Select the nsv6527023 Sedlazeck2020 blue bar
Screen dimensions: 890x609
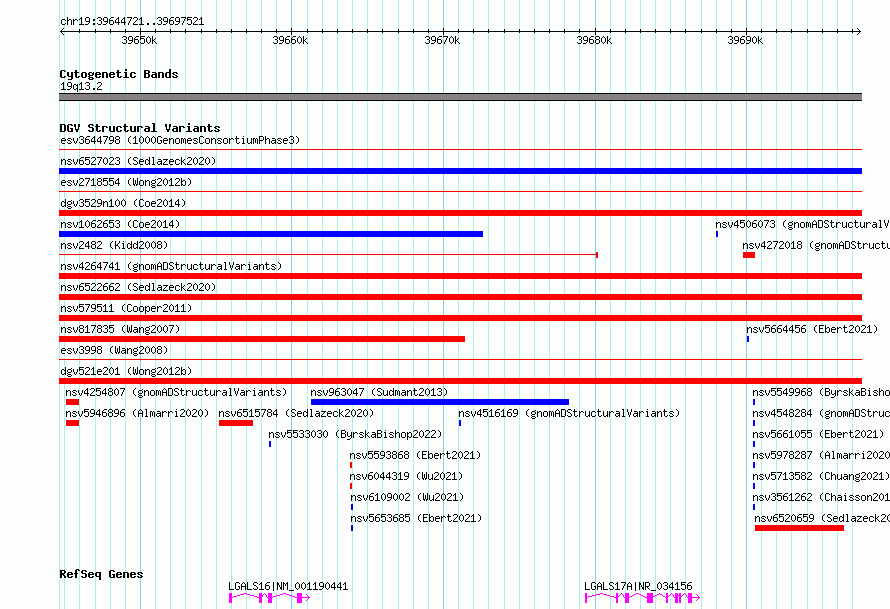pos(460,171)
